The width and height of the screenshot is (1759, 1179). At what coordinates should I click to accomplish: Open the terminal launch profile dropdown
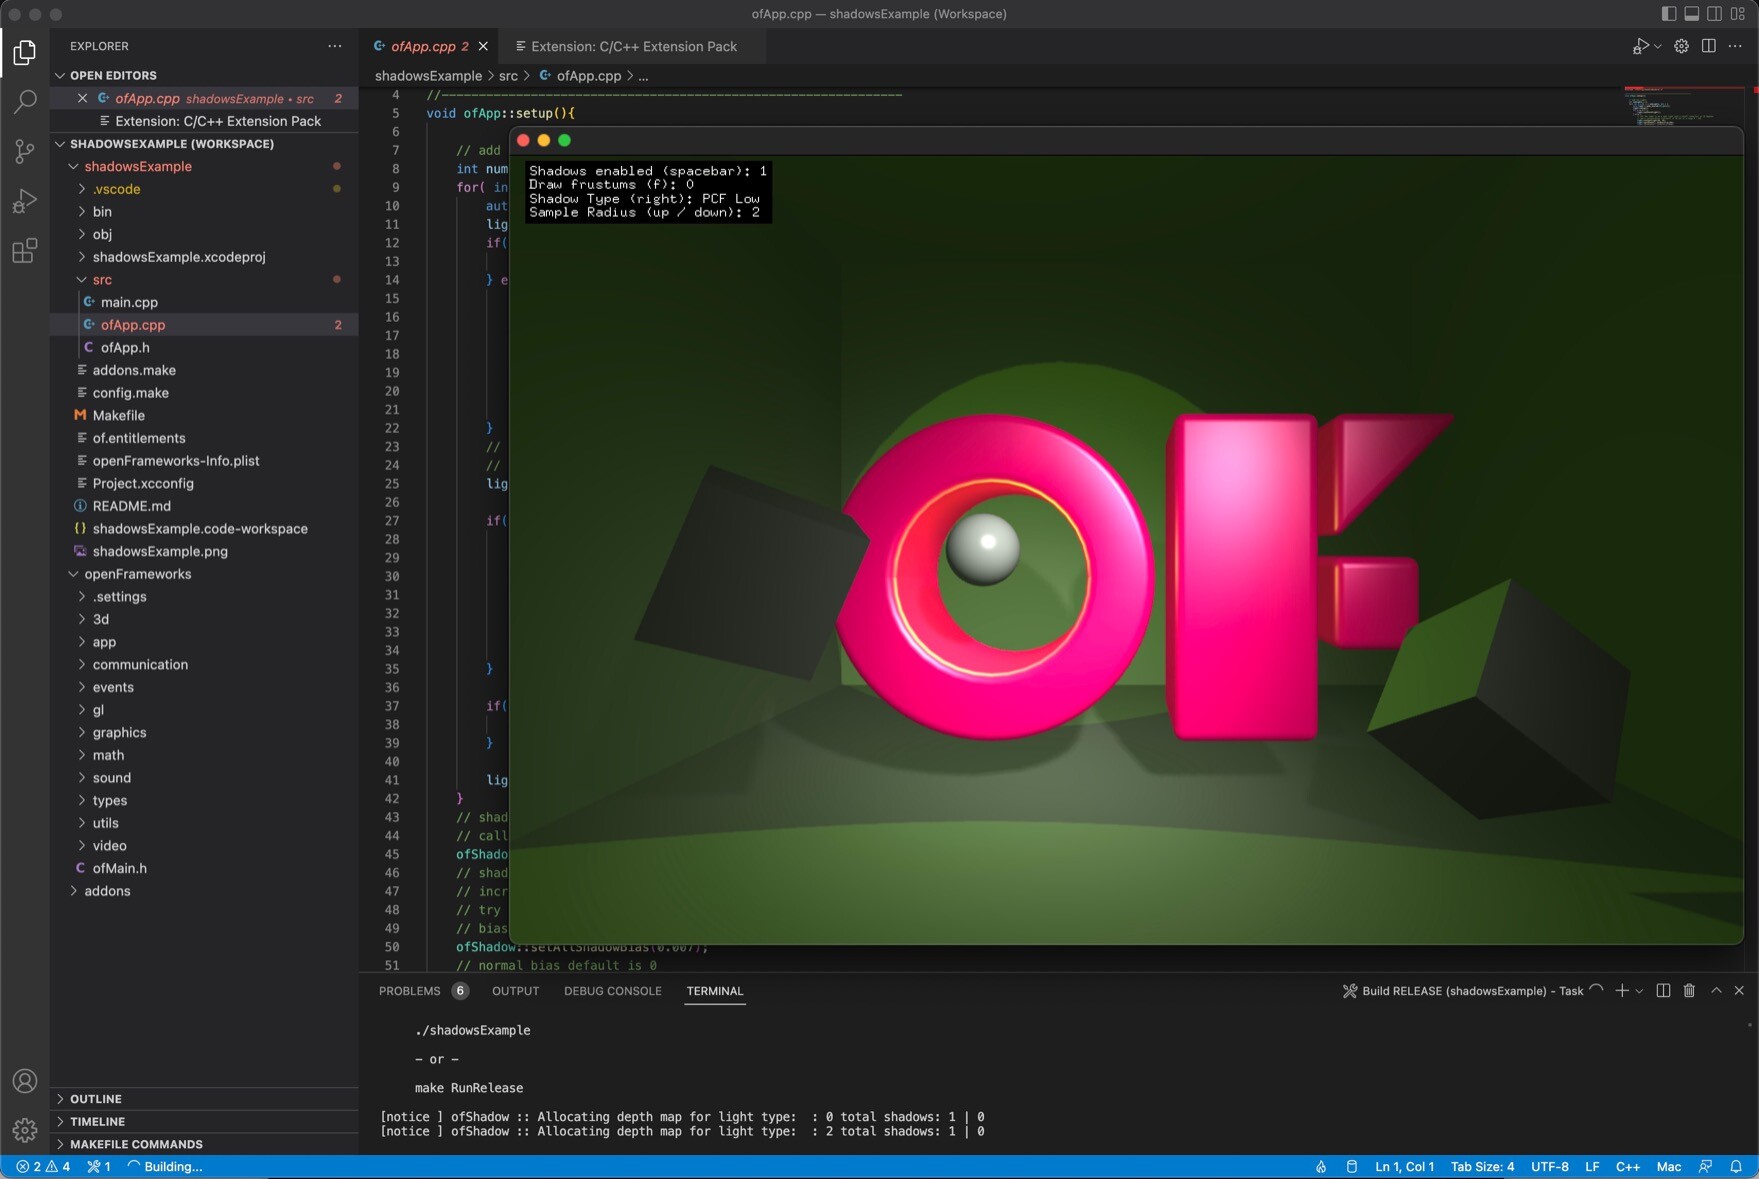(1639, 991)
